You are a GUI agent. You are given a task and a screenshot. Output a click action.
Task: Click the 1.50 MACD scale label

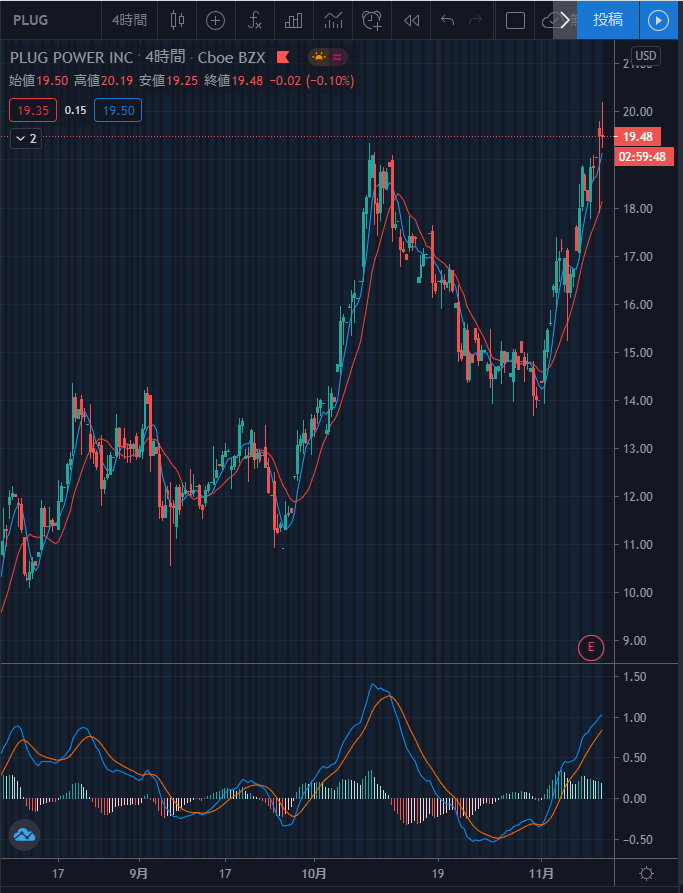pos(635,677)
